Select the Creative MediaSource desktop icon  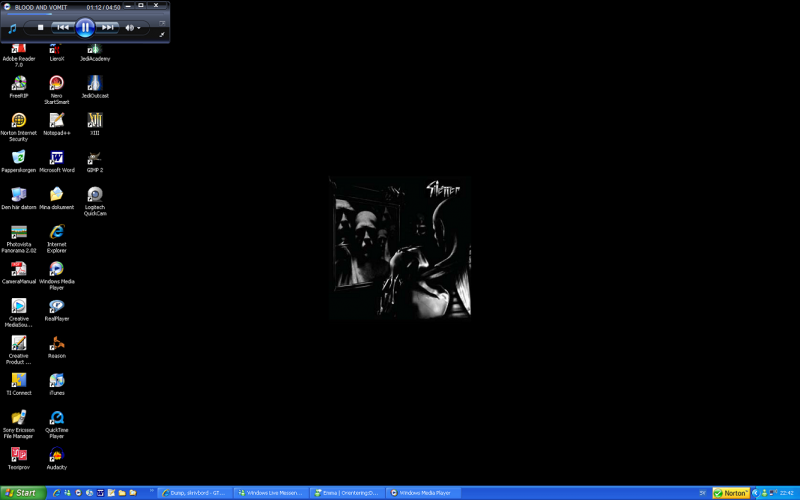[x=19, y=313]
